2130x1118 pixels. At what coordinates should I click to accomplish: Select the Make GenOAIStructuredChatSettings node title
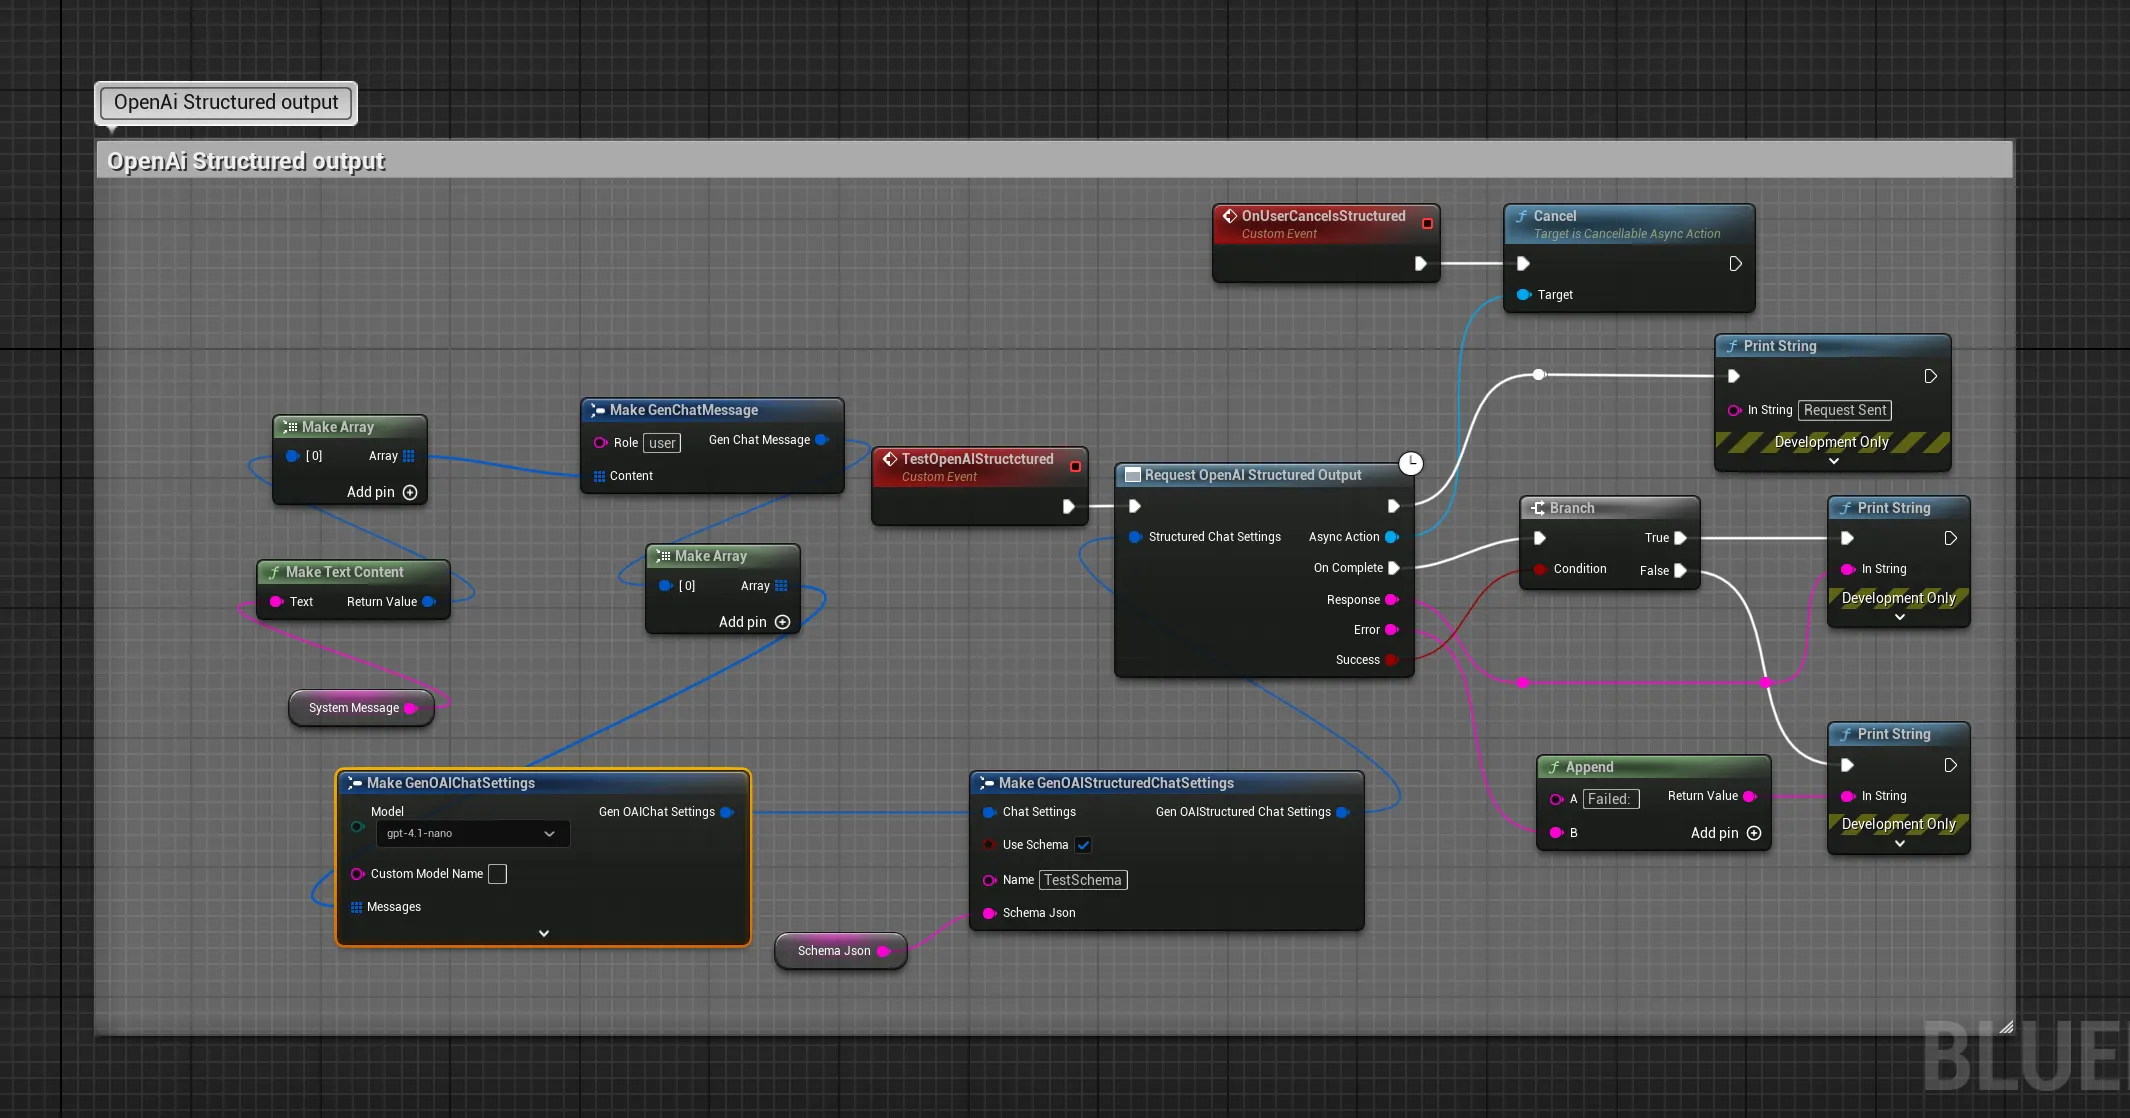click(x=1116, y=783)
